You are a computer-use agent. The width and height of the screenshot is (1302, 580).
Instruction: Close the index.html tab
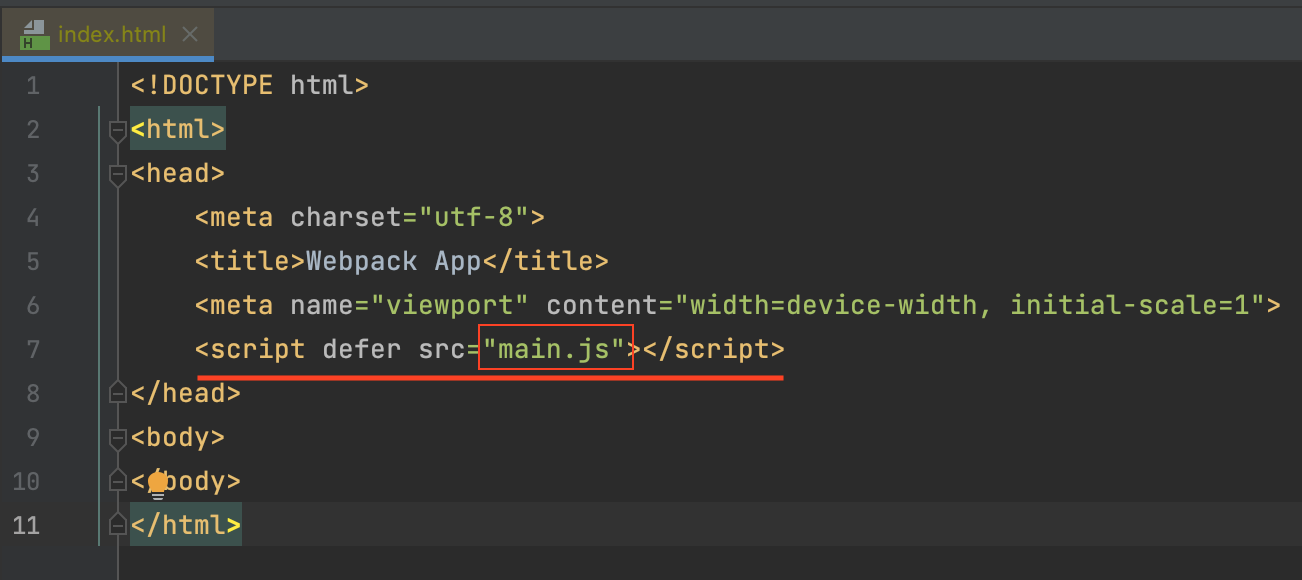pyautogui.click(x=190, y=34)
